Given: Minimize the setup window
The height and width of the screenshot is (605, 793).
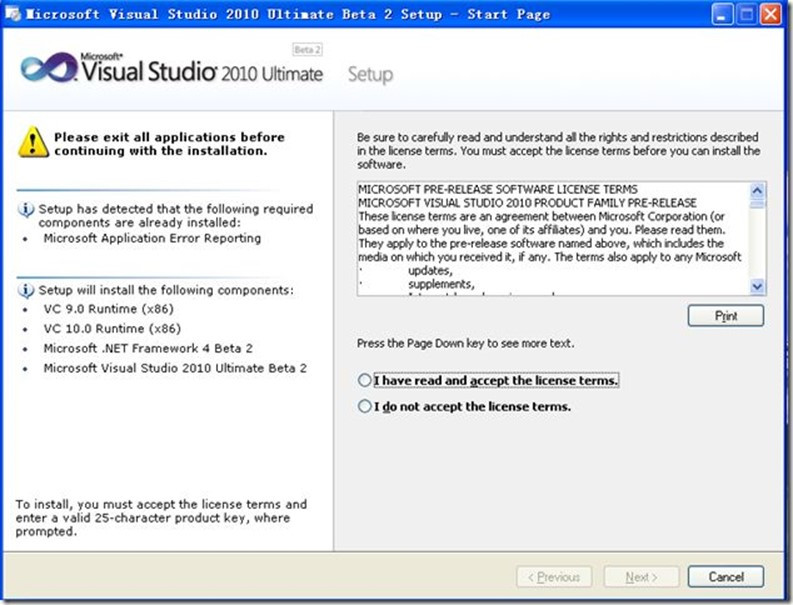Looking at the screenshot, I should [722, 14].
